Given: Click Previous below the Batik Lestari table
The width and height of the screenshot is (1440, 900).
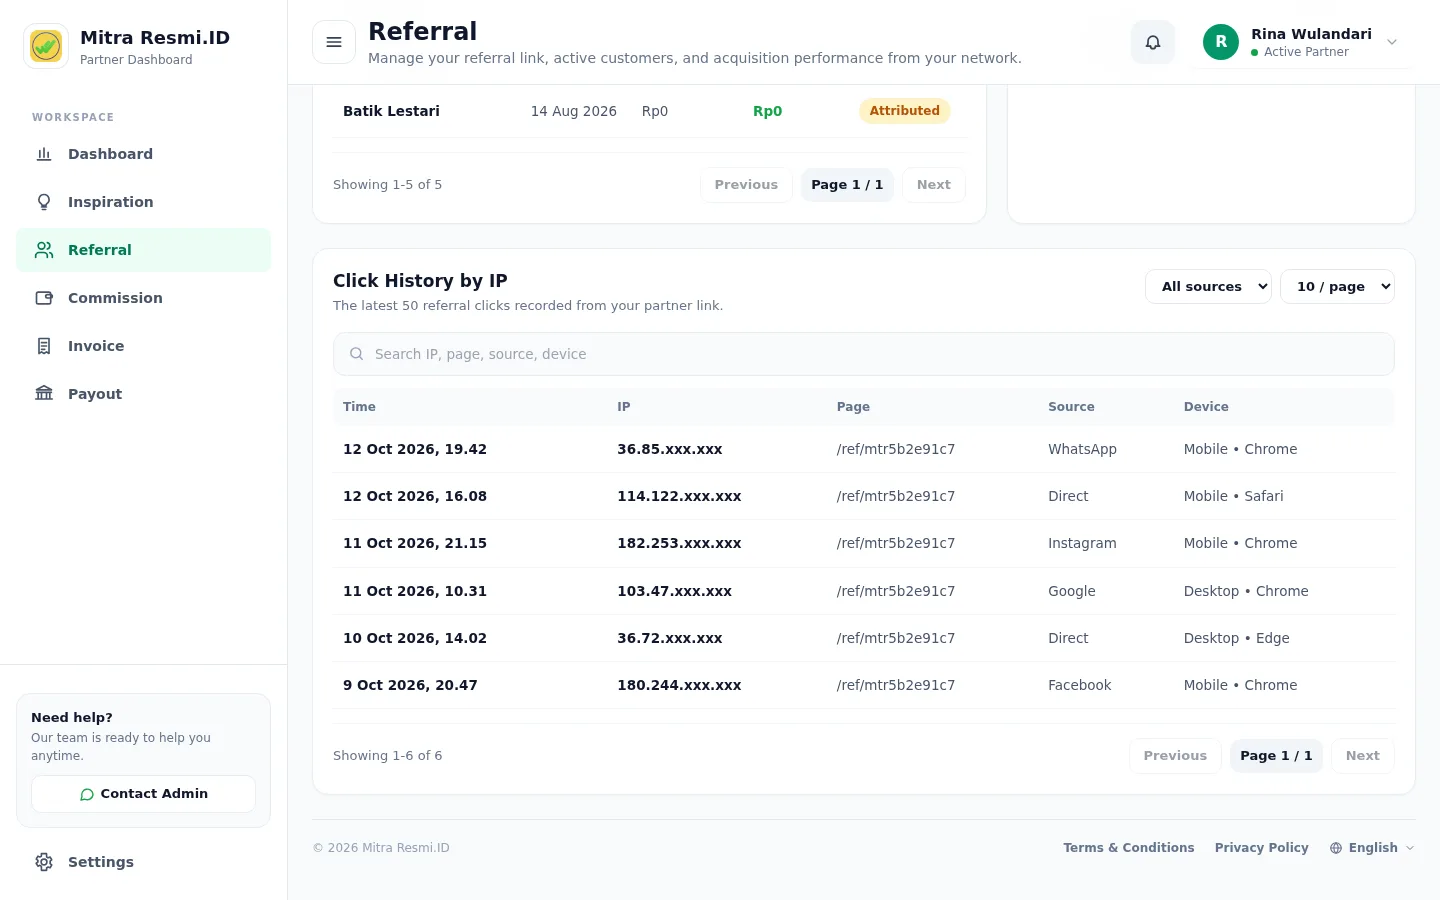Looking at the screenshot, I should click(746, 185).
